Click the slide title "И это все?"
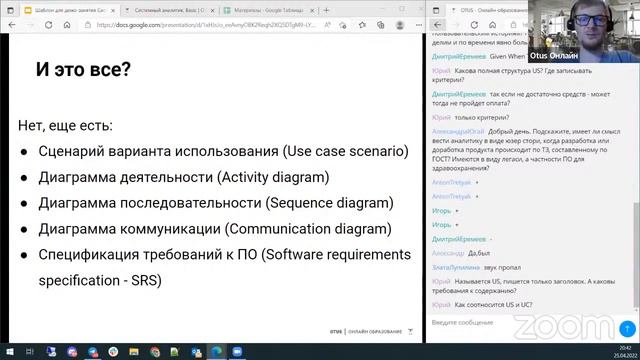 point(83,69)
